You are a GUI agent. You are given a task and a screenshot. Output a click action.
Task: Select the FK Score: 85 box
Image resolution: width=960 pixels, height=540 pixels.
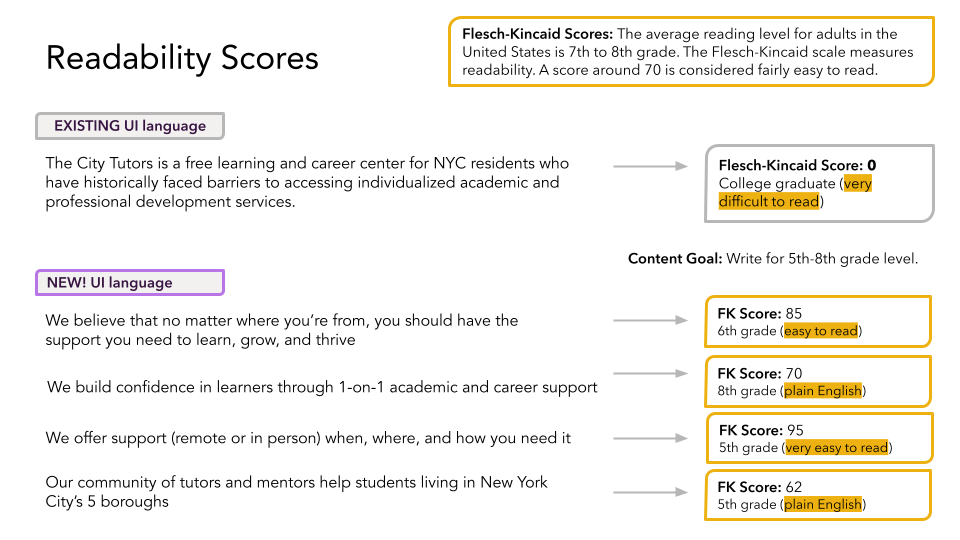[818, 321]
